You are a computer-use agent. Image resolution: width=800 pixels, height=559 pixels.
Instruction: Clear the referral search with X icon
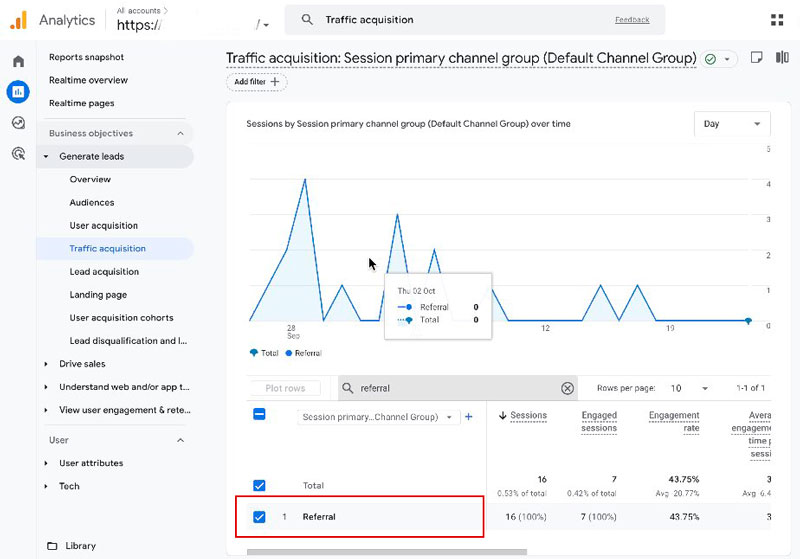[x=567, y=389]
